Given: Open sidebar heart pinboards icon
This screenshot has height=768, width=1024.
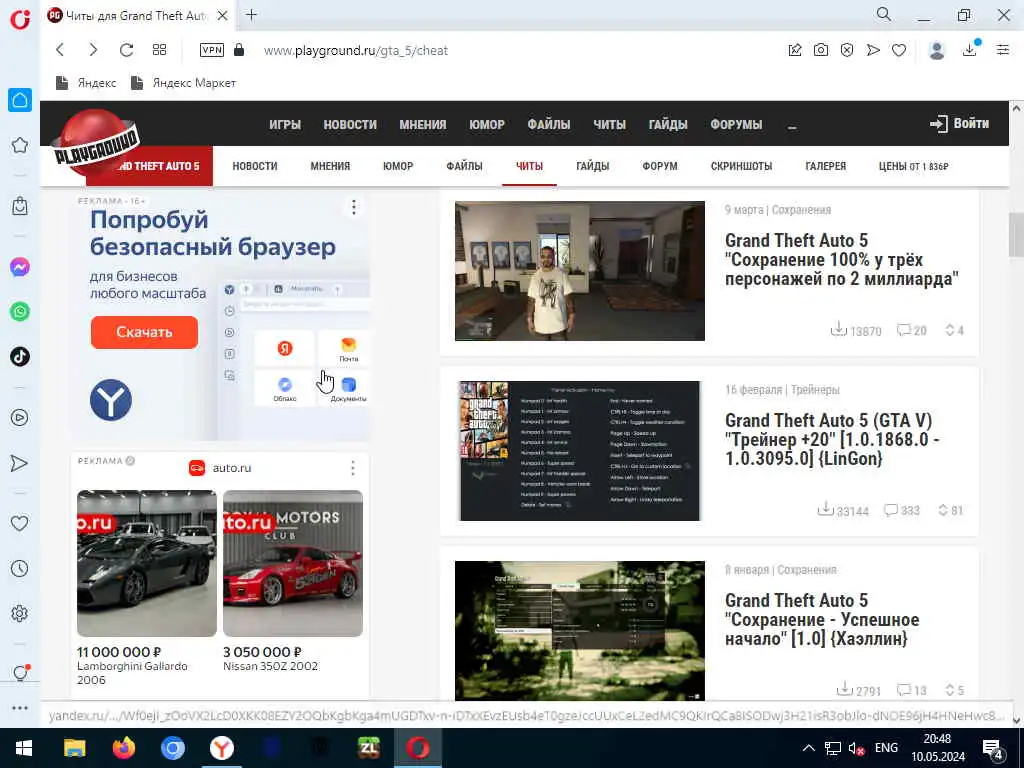Looking at the screenshot, I should click(20, 523).
